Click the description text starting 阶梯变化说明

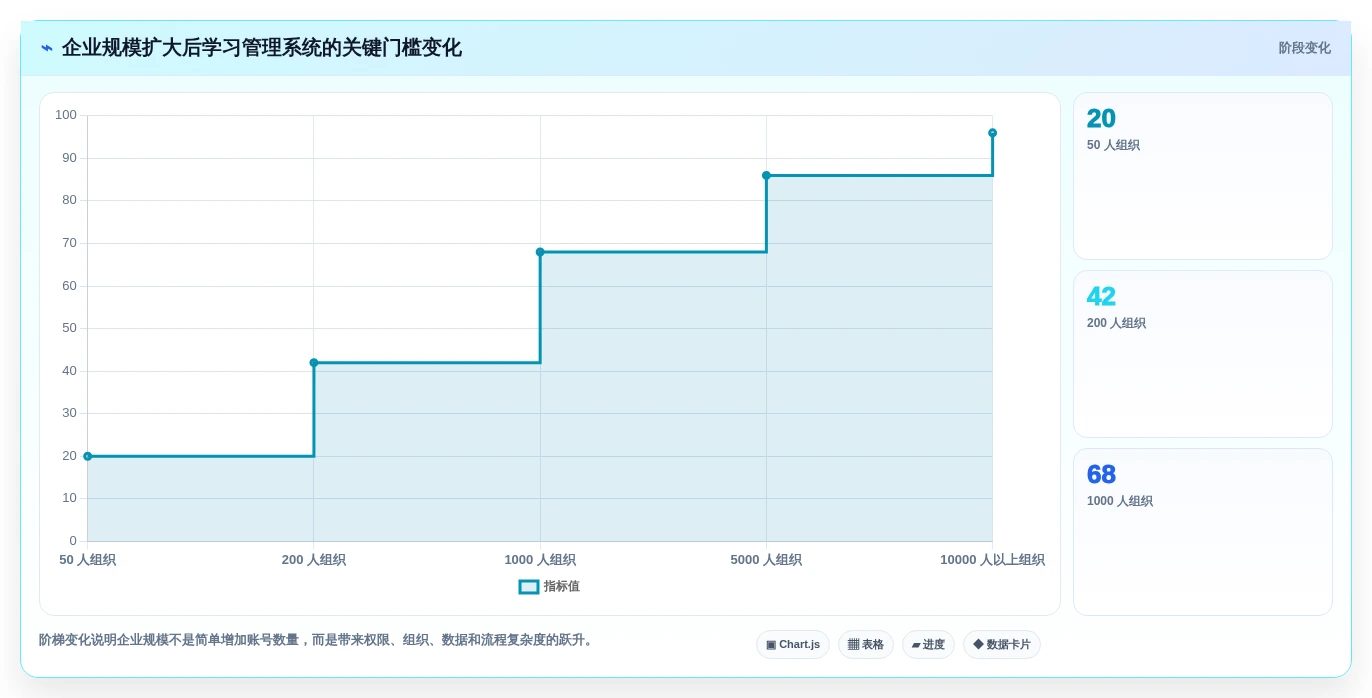(x=318, y=640)
